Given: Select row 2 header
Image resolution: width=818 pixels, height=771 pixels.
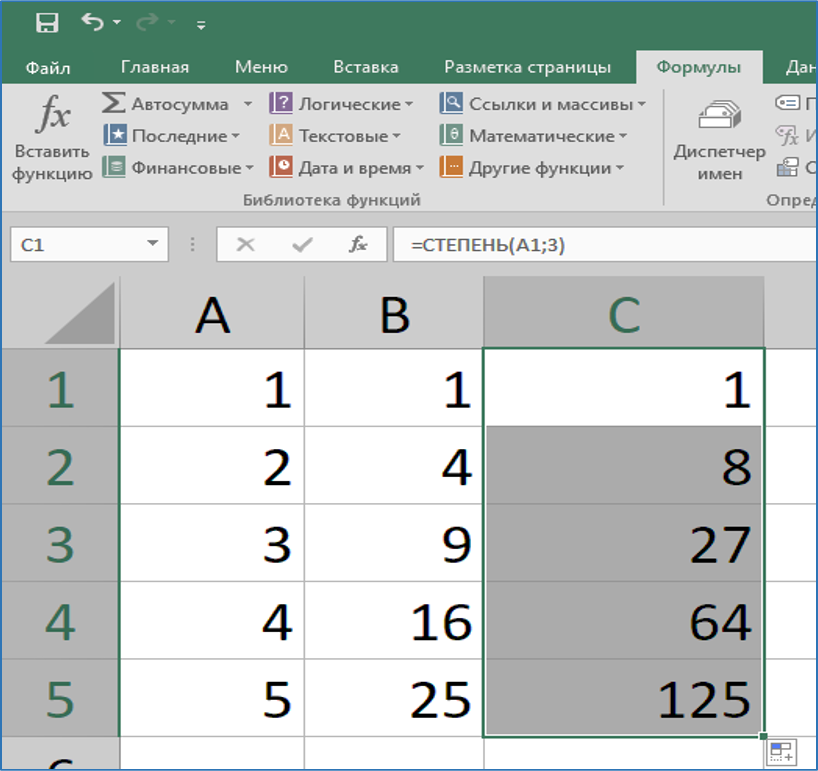Looking at the screenshot, I should point(60,465).
